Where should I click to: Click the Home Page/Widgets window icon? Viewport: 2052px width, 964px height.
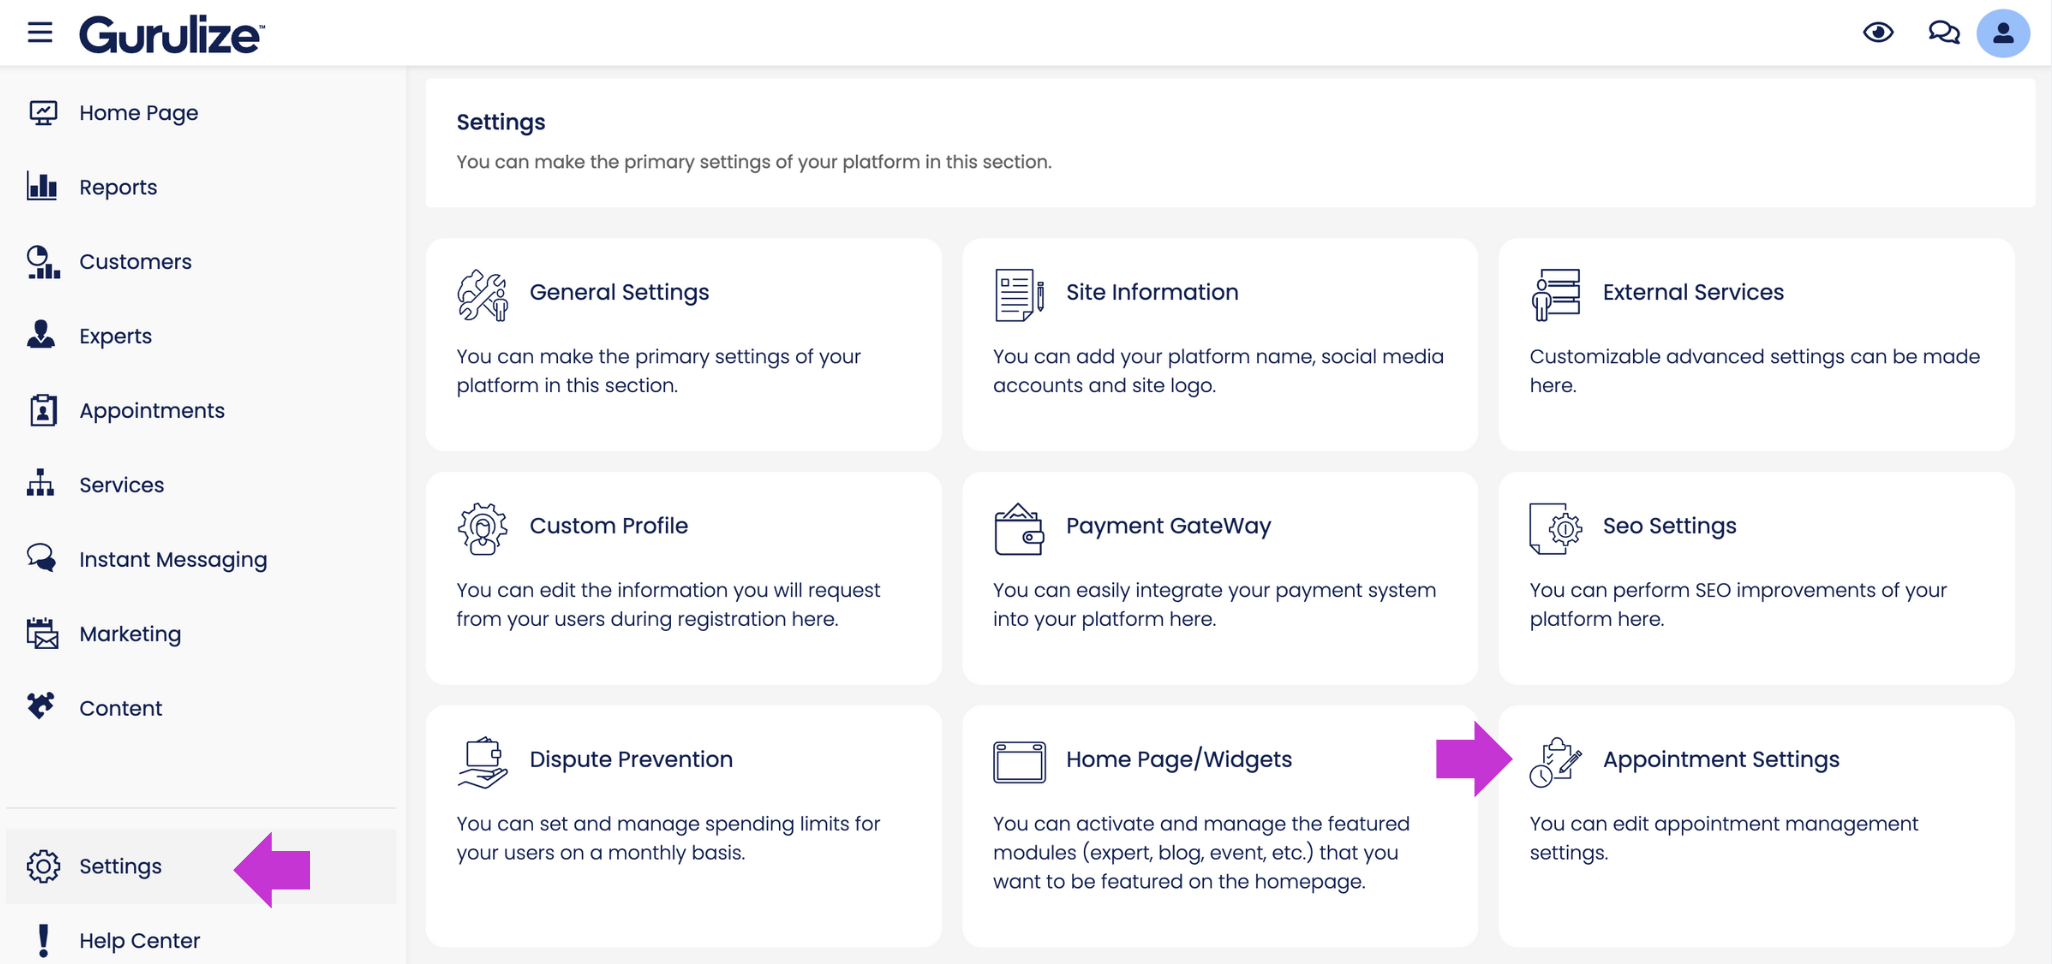point(1019,762)
